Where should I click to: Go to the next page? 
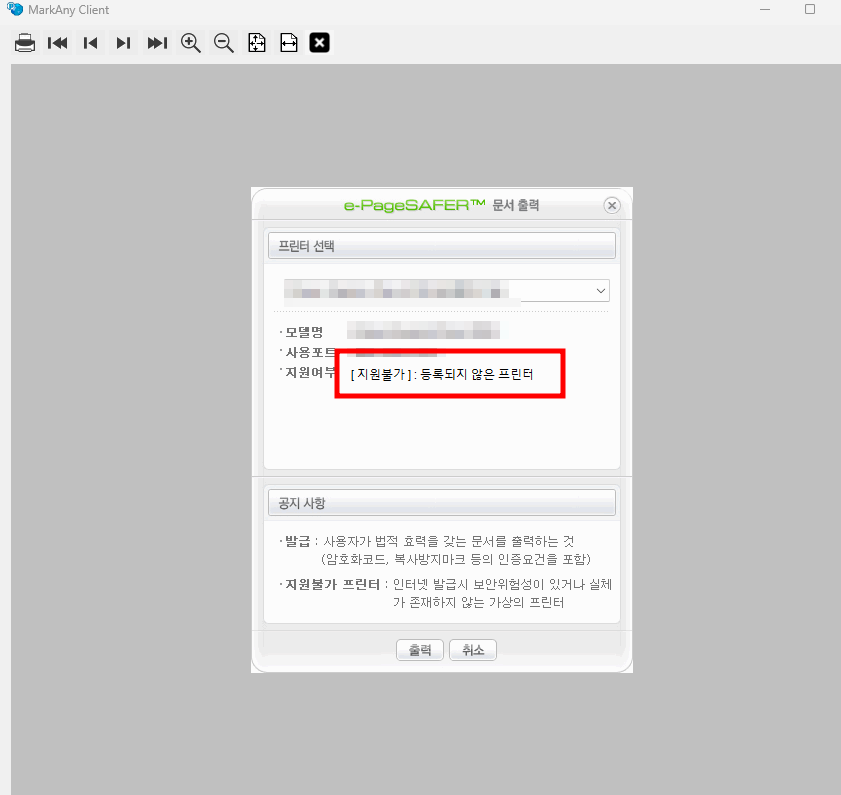coord(123,43)
